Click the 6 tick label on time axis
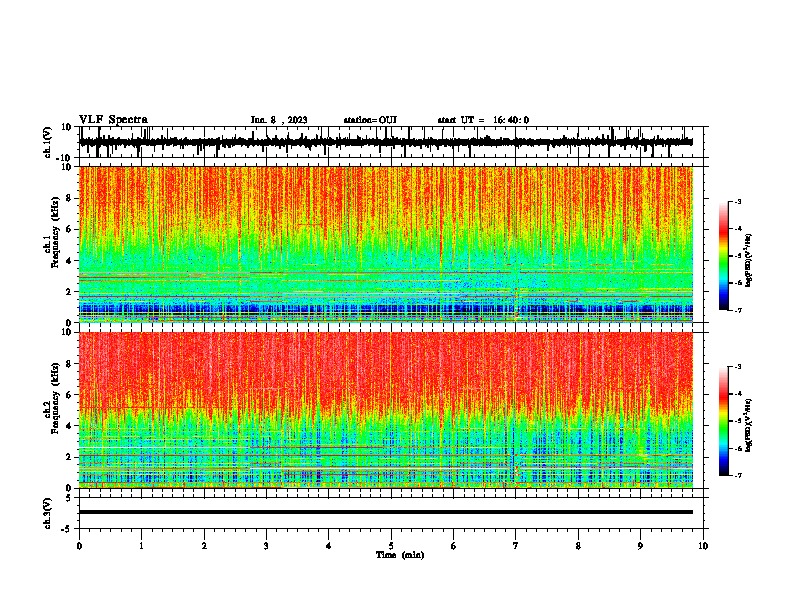Viewport: 792px width, 612px height. tap(454, 546)
